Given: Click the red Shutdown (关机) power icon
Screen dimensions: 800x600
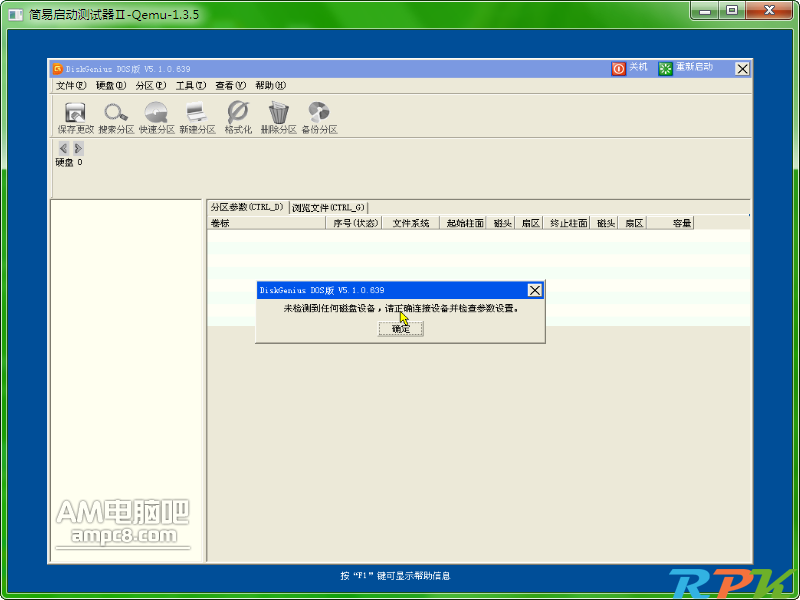Looking at the screenshot, I should click(618, 68).
